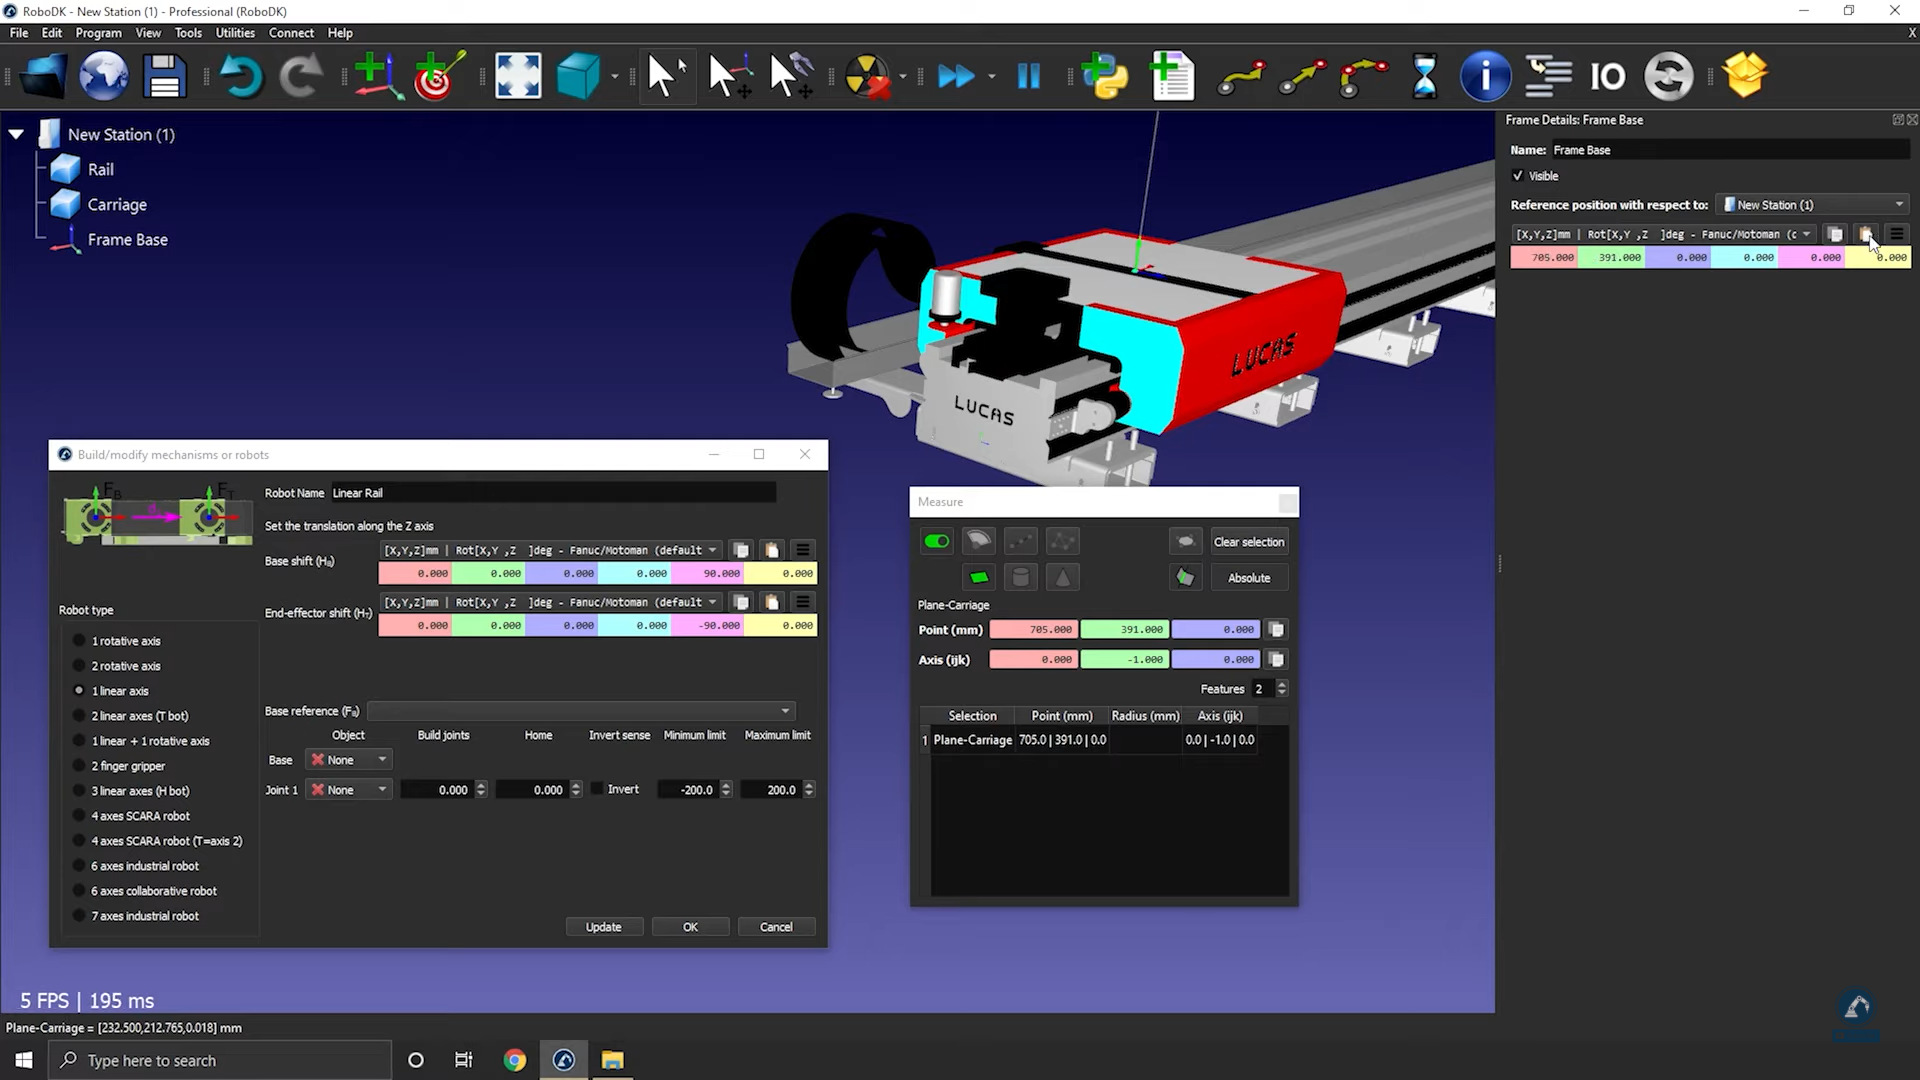Screen dimensions: 1920x1080
Task: Open the Connect menu
Action: [291, 33]
